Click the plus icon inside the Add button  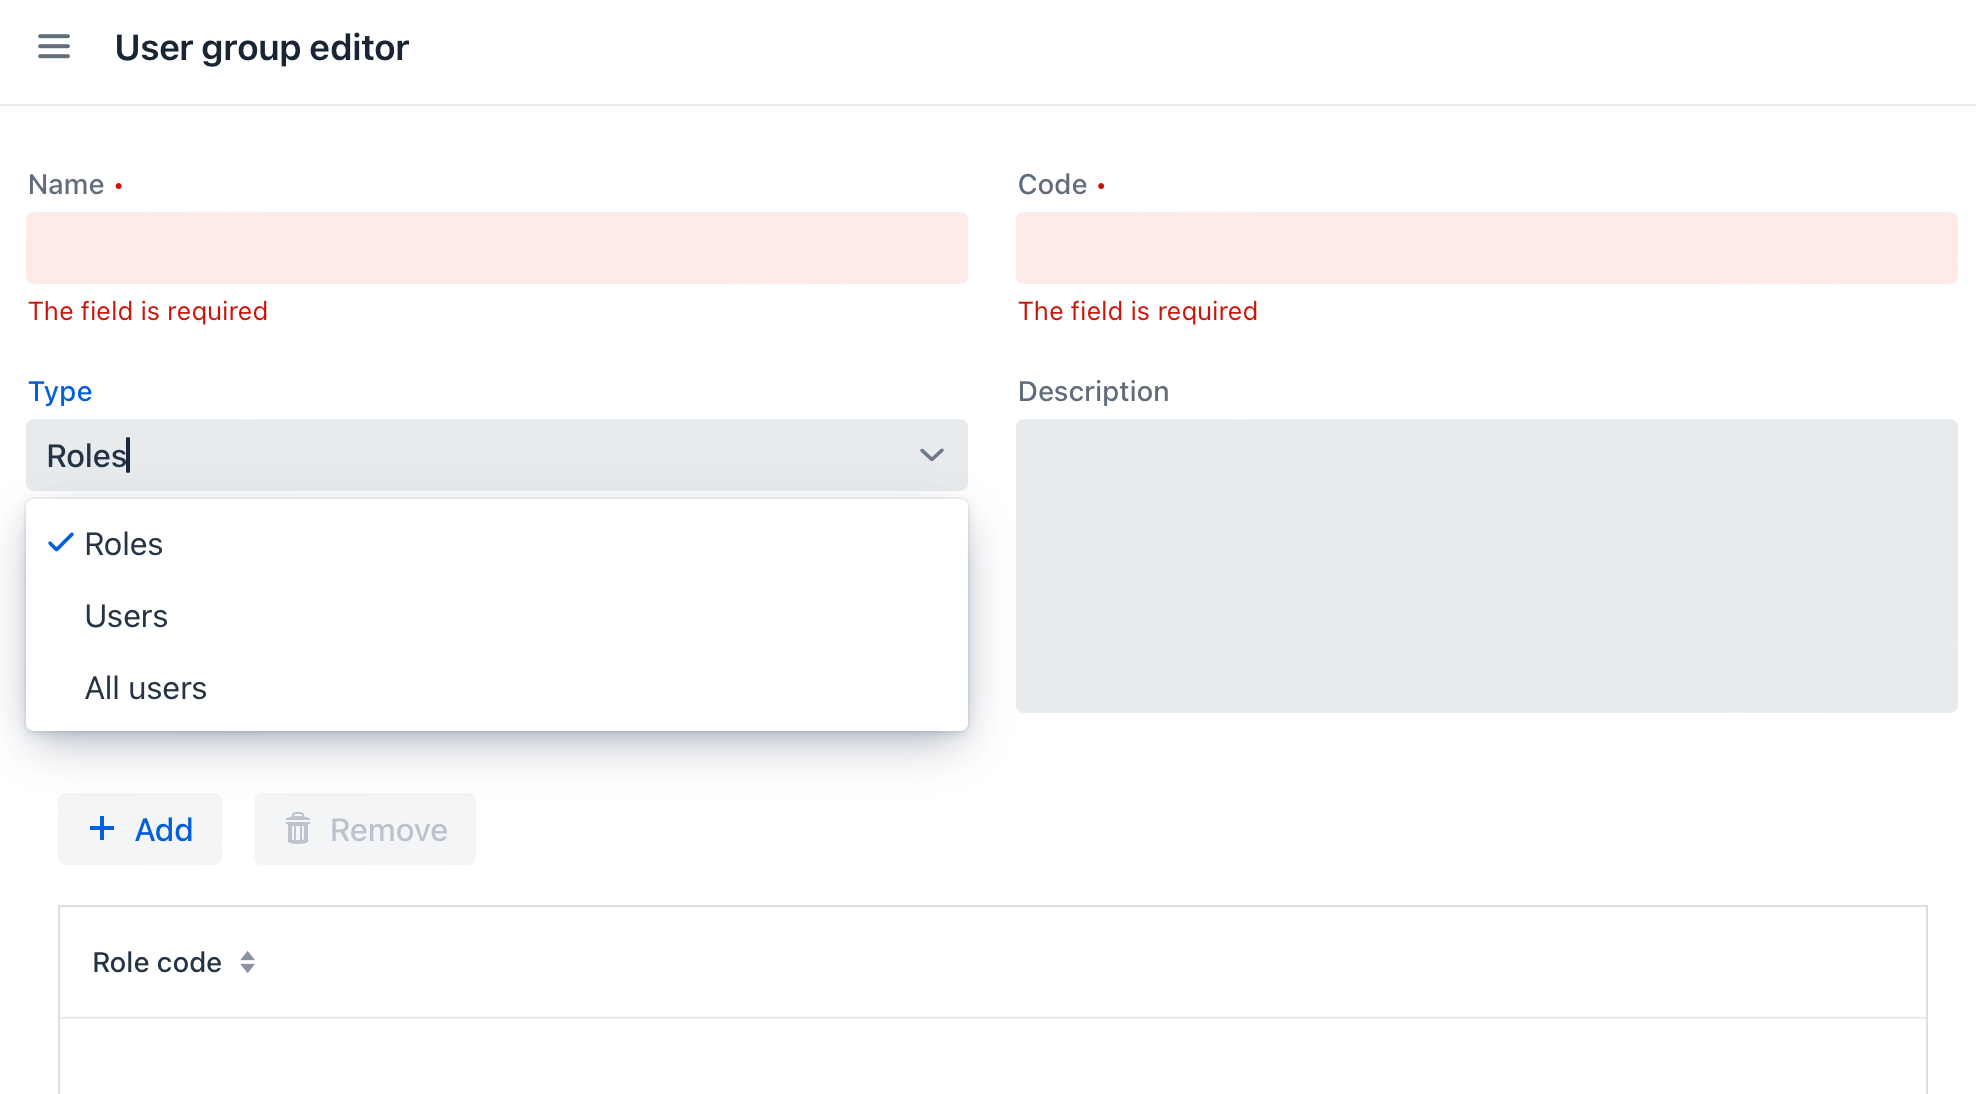[x=102, y=828]
